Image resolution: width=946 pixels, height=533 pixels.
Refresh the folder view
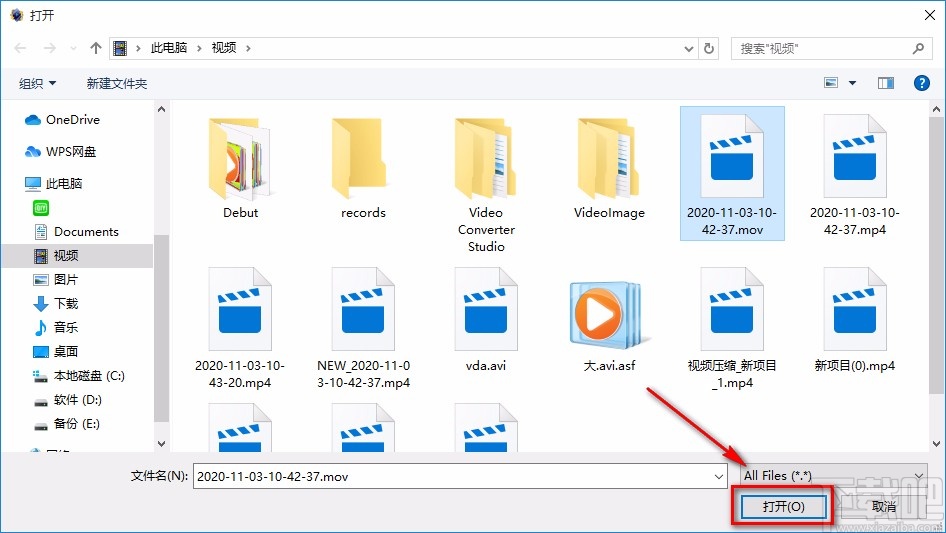[709, 49]
